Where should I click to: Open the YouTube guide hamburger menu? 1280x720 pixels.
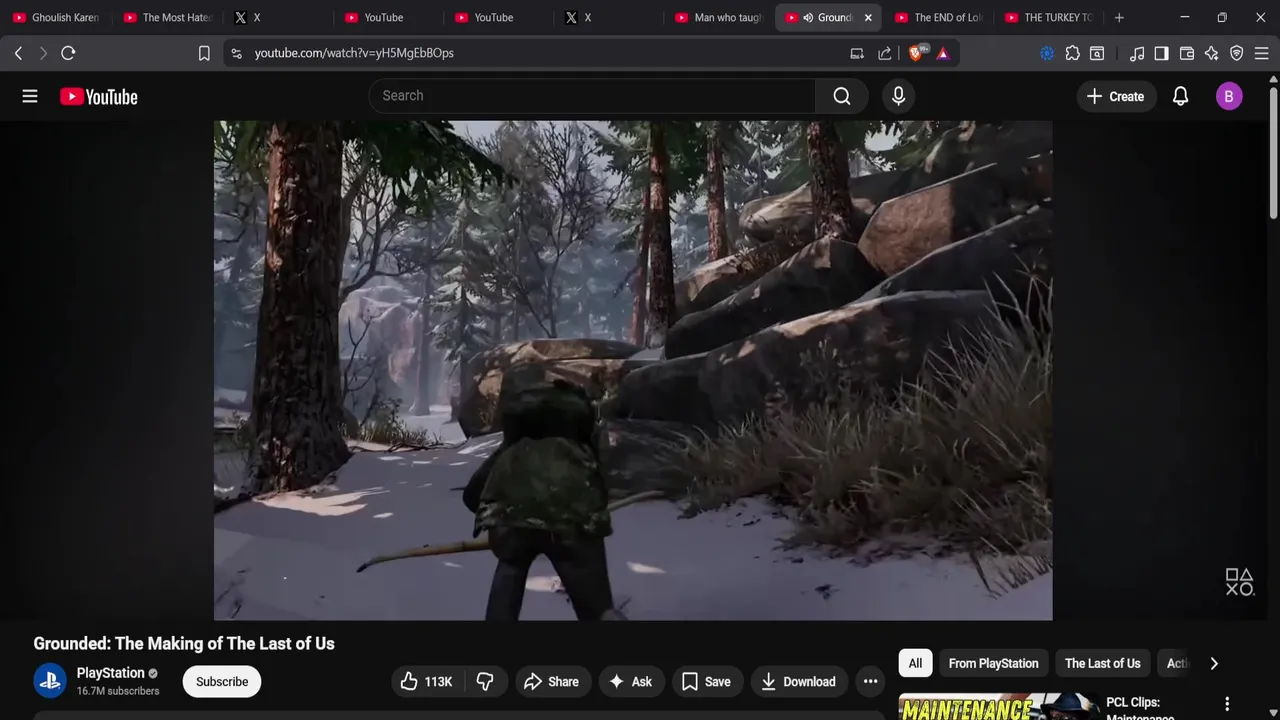[x=30, y=96]
